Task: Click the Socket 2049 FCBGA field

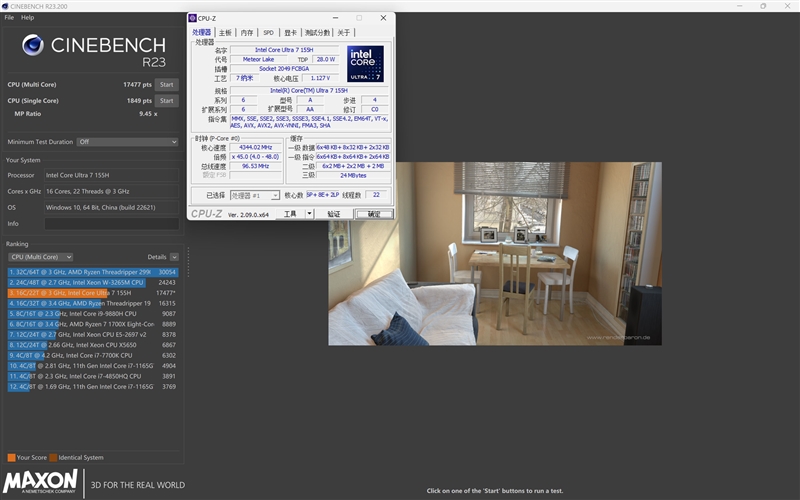Action: click(x=284, y=68)
